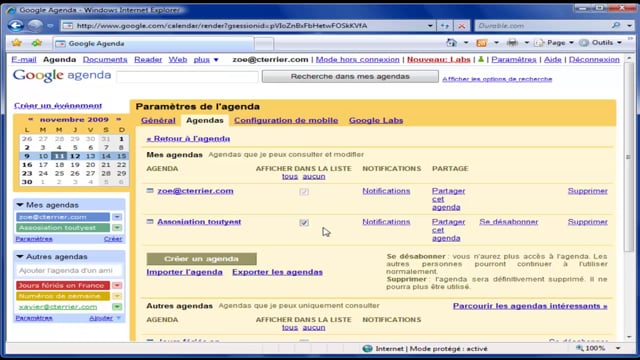Screen dimensions: 640x360
Task: Click the browser Forward arrow button
Action: (35, 26)
